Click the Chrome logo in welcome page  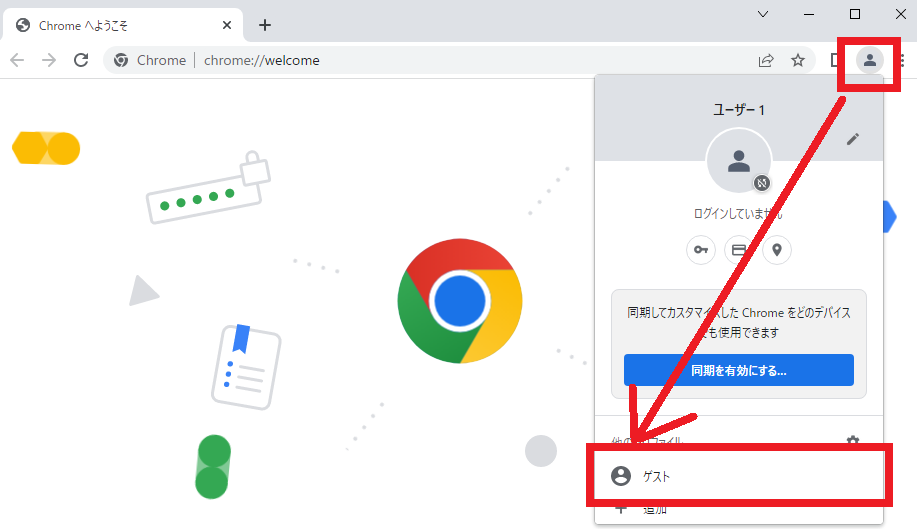[x=460, y=301]
